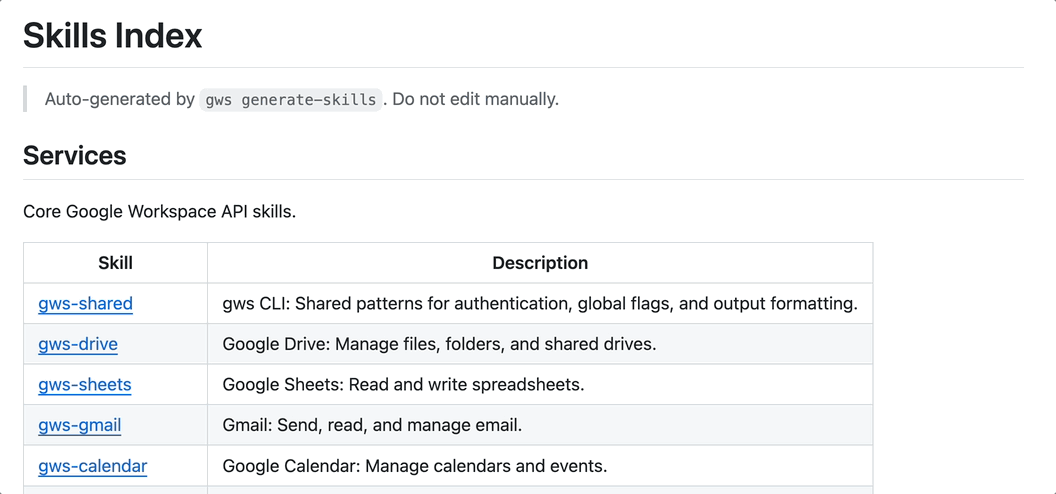Click the 'Core Google Workspace API skills.' paragraph
Viewport: 1056px width, 494px height.
pyautogui.click(x=159, y=211)
